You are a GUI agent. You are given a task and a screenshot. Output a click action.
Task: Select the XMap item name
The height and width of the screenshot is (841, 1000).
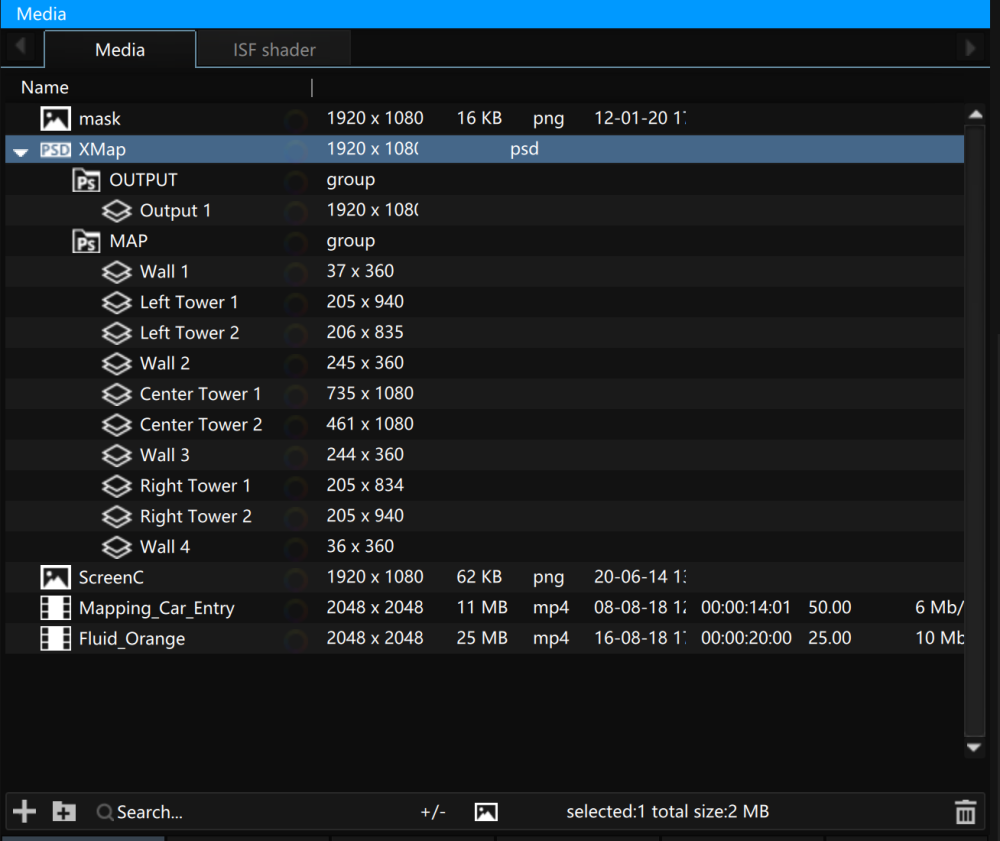tap(102, 150)
